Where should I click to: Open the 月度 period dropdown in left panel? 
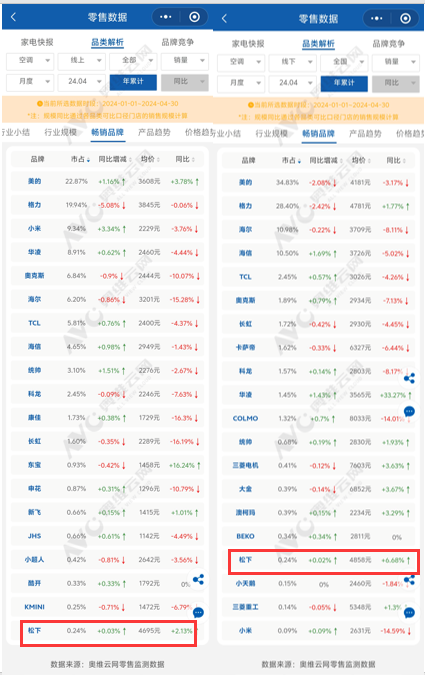pos(30,81)
